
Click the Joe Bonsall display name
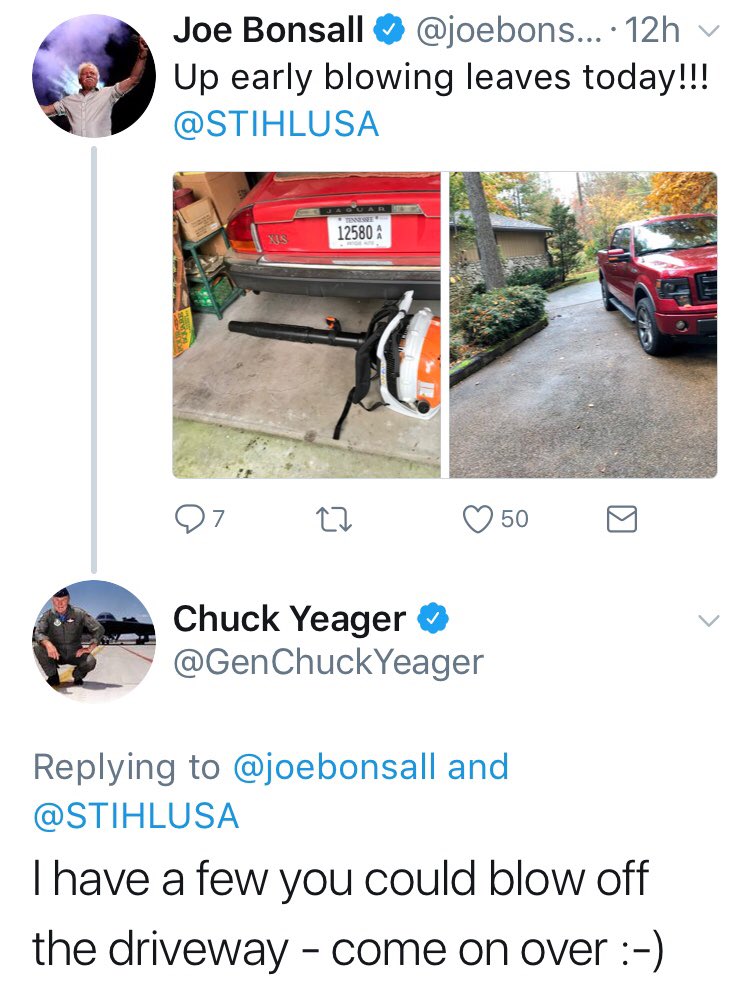coord(269,30)
